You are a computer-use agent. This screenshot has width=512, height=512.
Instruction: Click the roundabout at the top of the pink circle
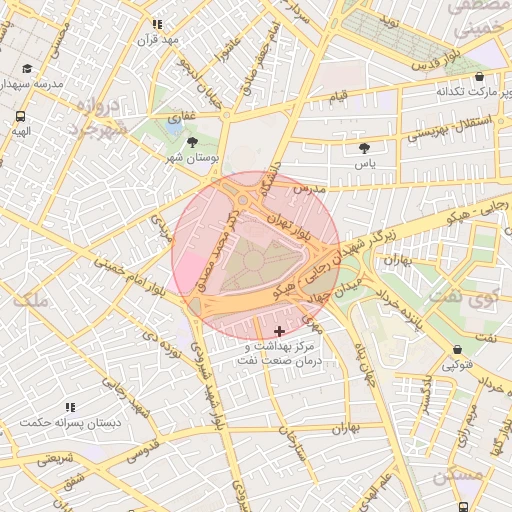coord(243,201)
